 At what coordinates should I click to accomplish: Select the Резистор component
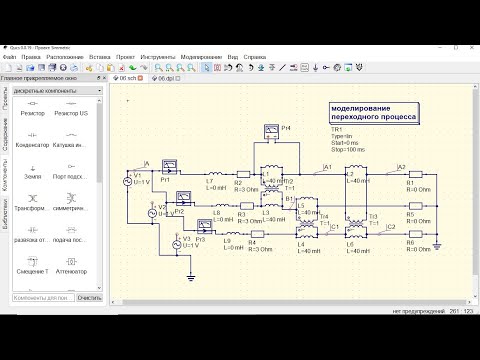[x=32, y=109]
